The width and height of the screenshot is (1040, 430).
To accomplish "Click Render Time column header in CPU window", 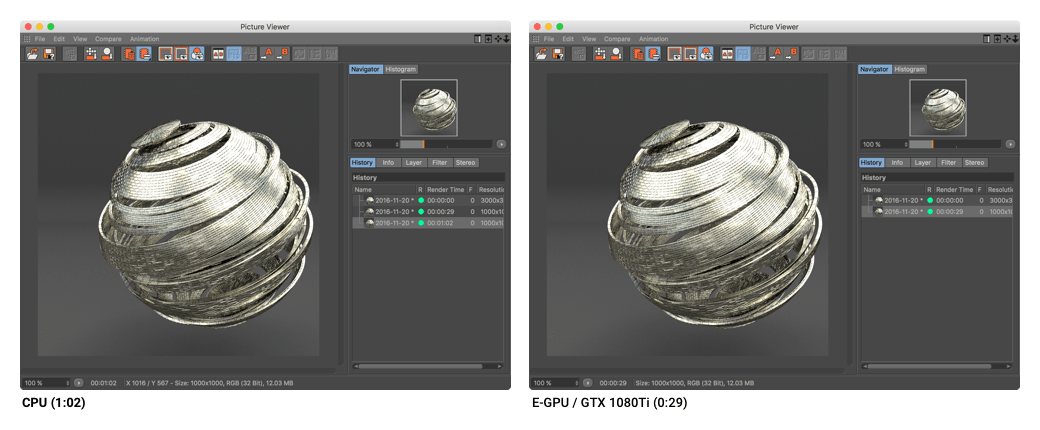I will point(445,190).
